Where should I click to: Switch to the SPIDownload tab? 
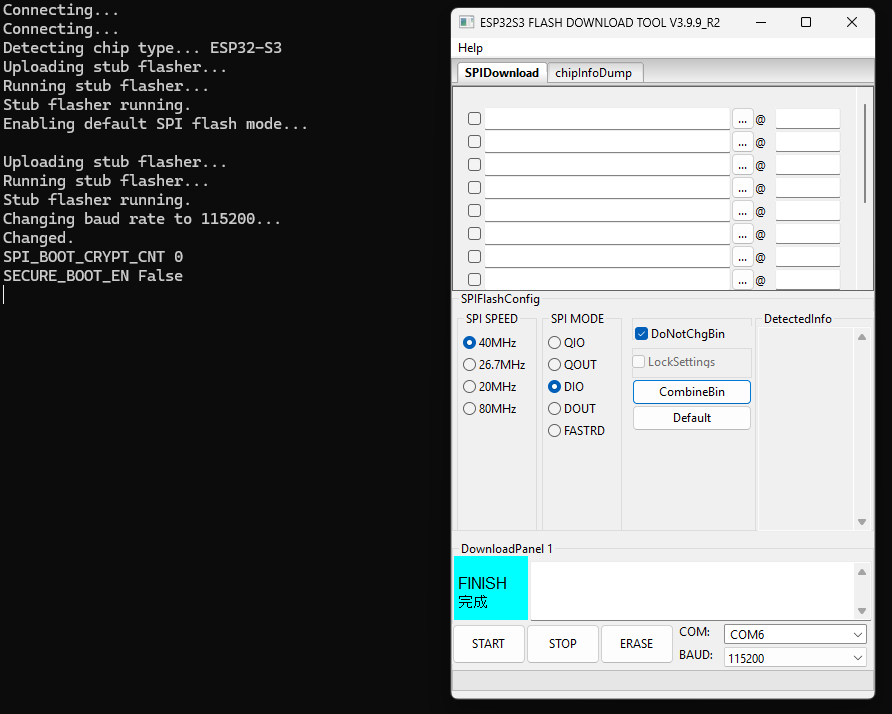[501, 73]
